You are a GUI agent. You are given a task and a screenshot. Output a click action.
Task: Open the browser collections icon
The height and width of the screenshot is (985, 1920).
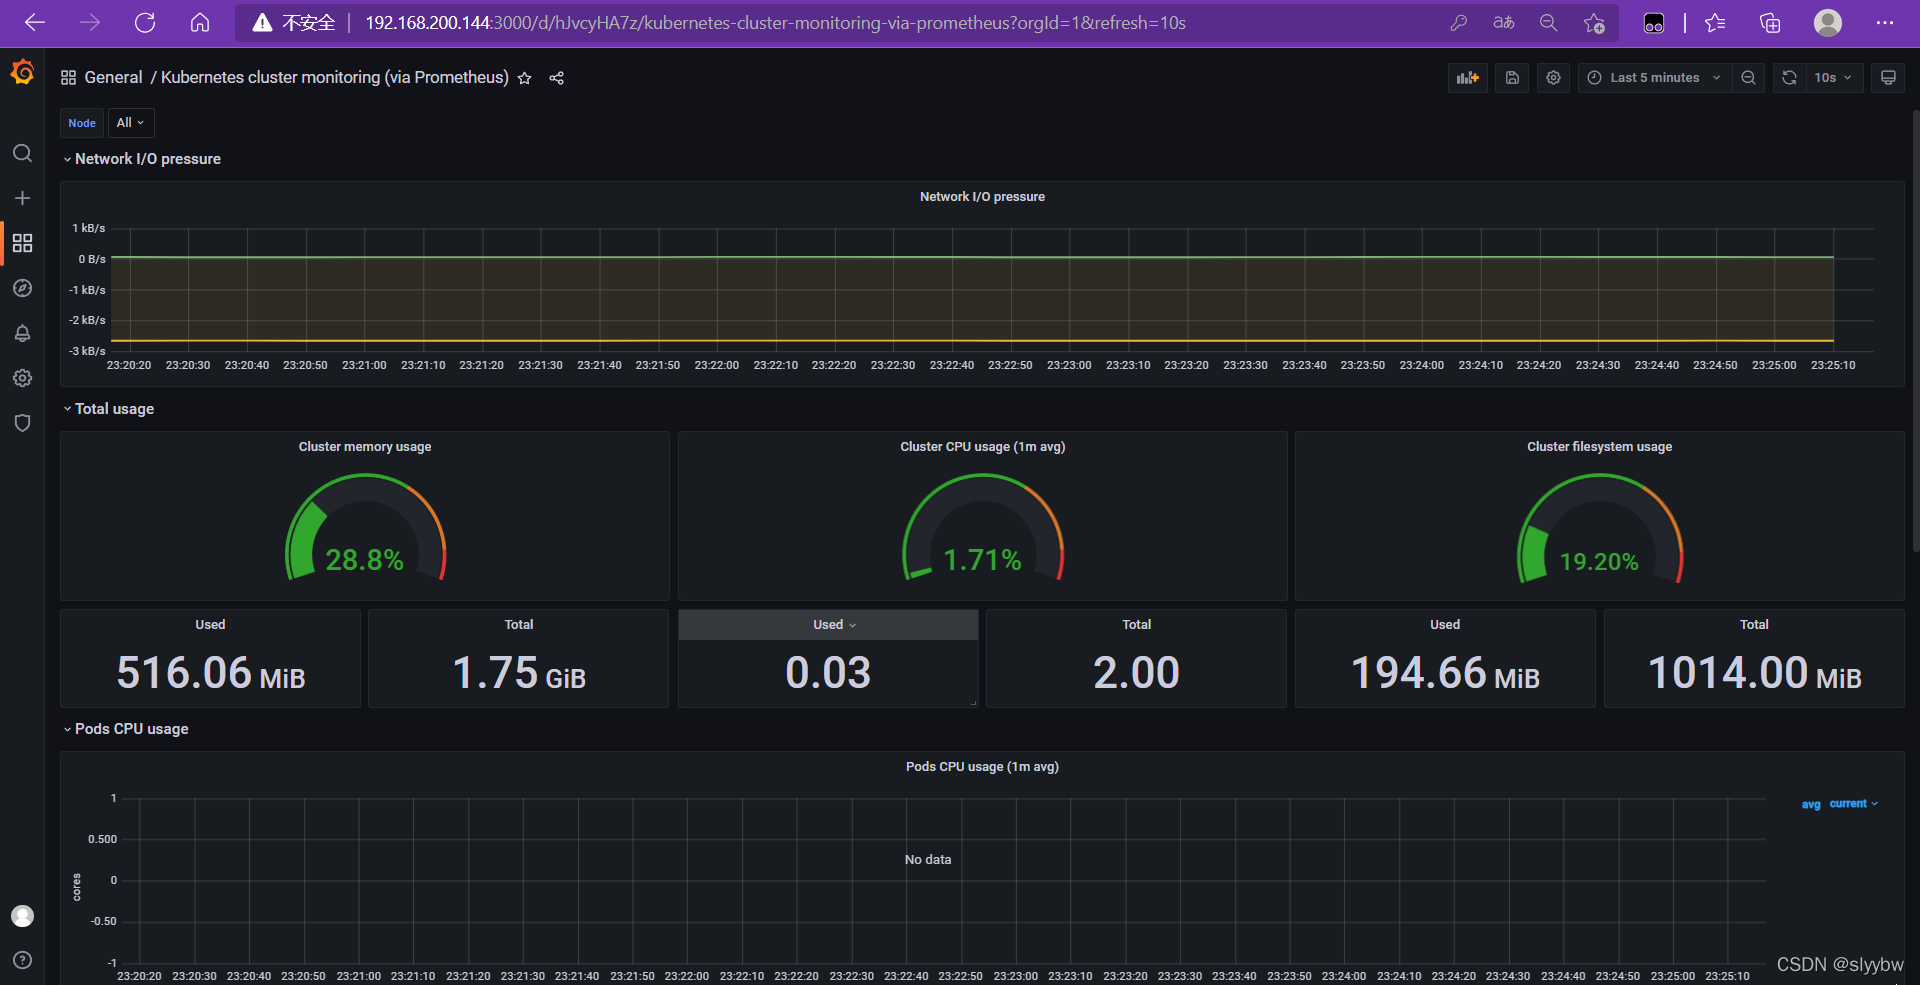tap(1770, 23)
